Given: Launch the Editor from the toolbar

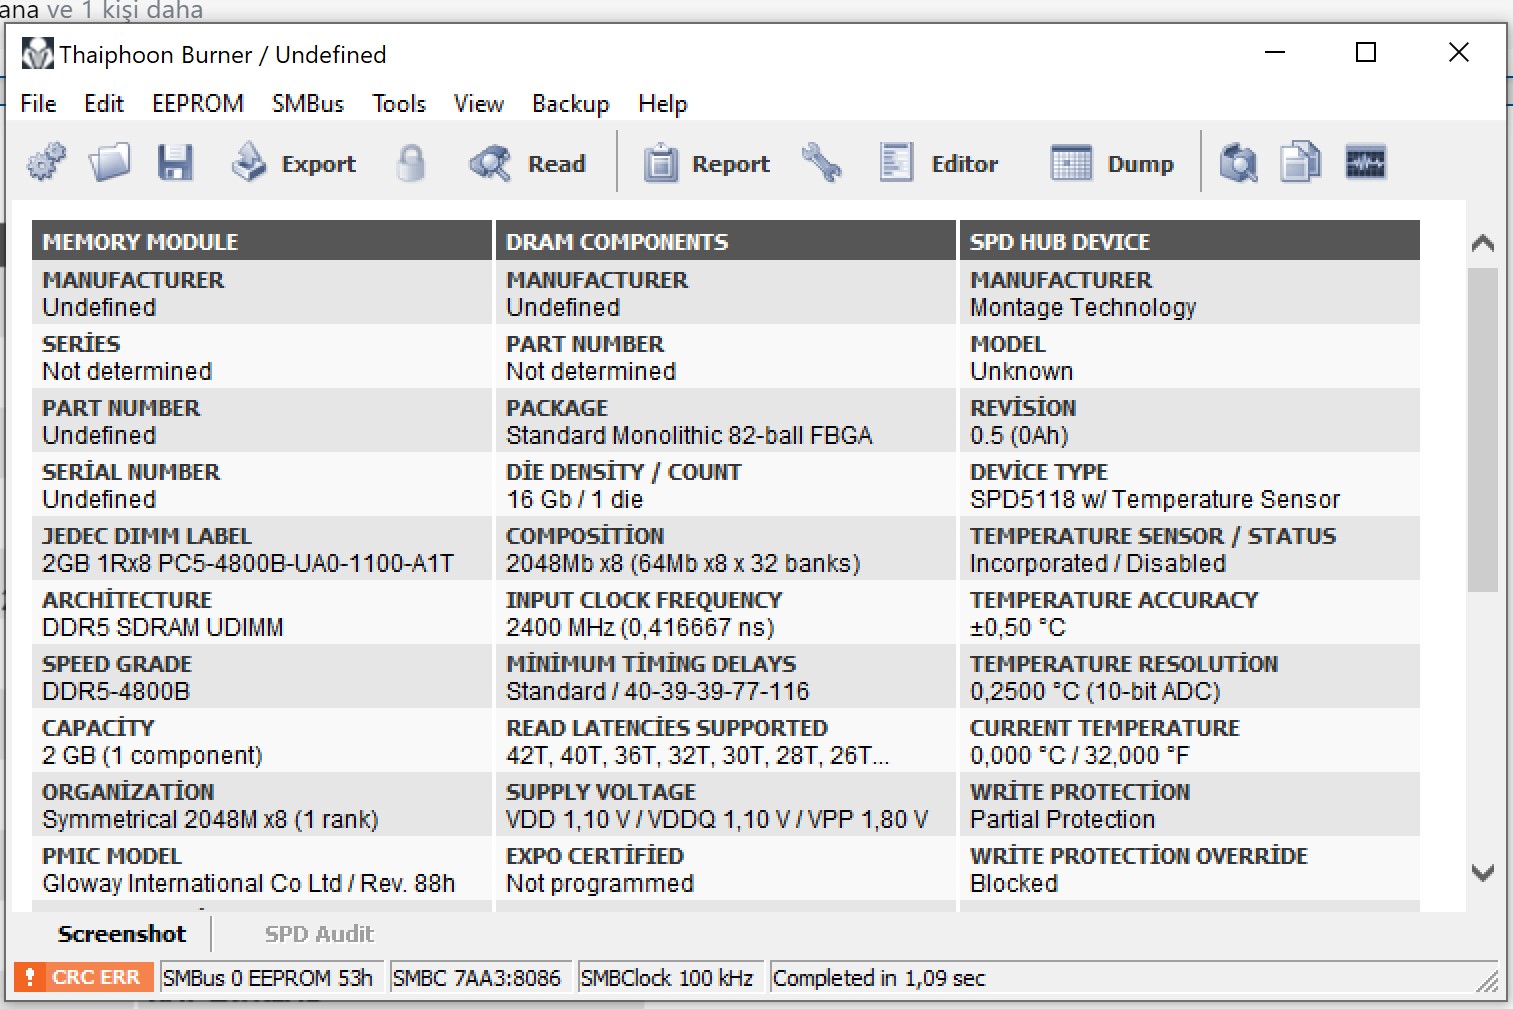Looking at the screenshot, I should coord(939,163).
